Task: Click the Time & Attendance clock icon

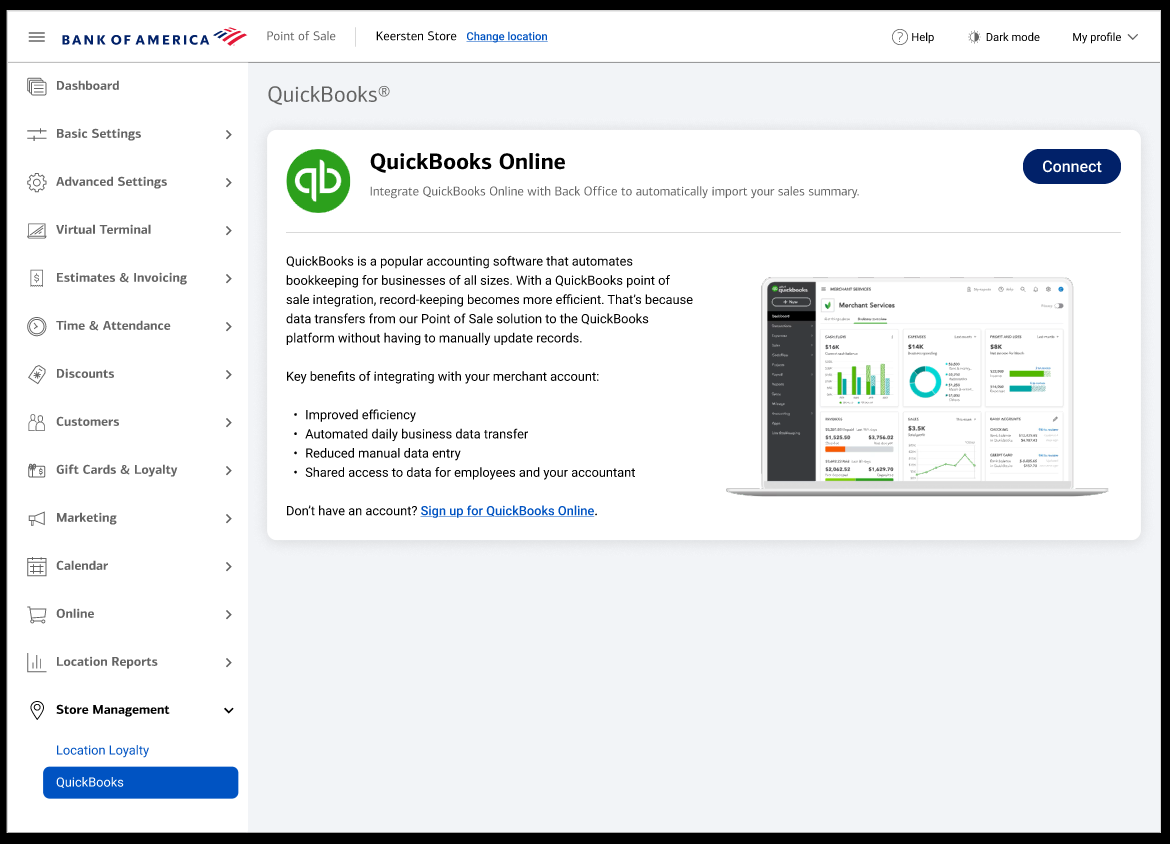Action: (37, 326)
